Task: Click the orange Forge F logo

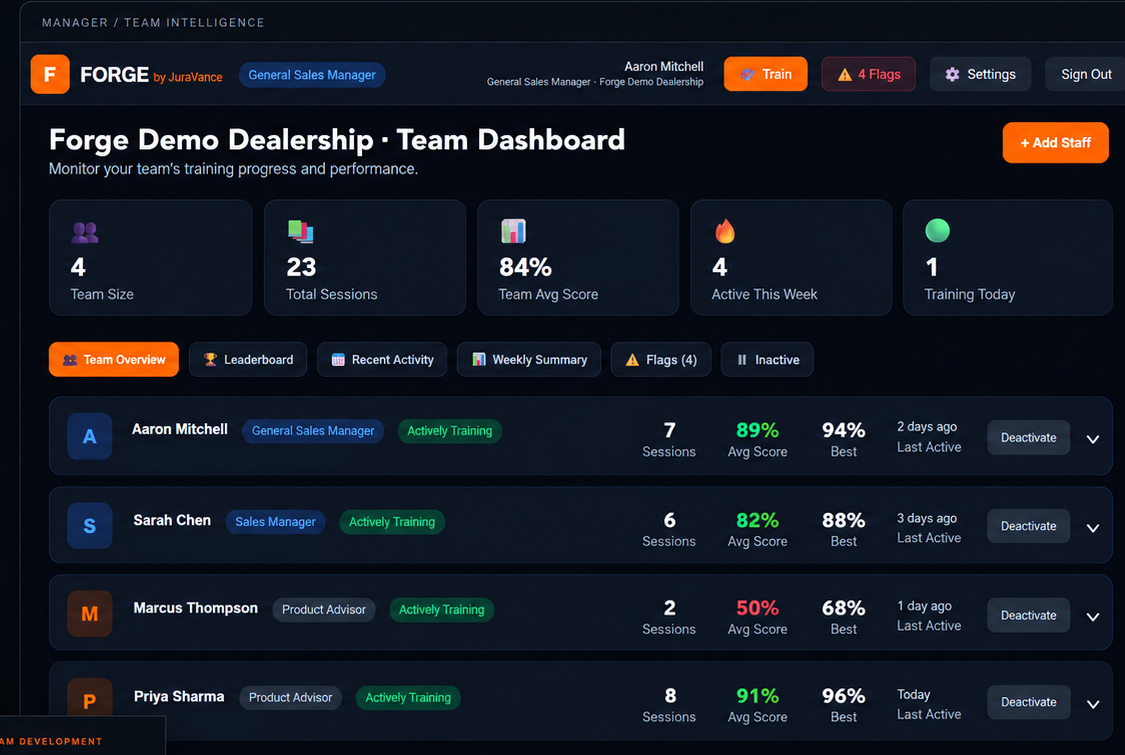Action: coord(50,74)
